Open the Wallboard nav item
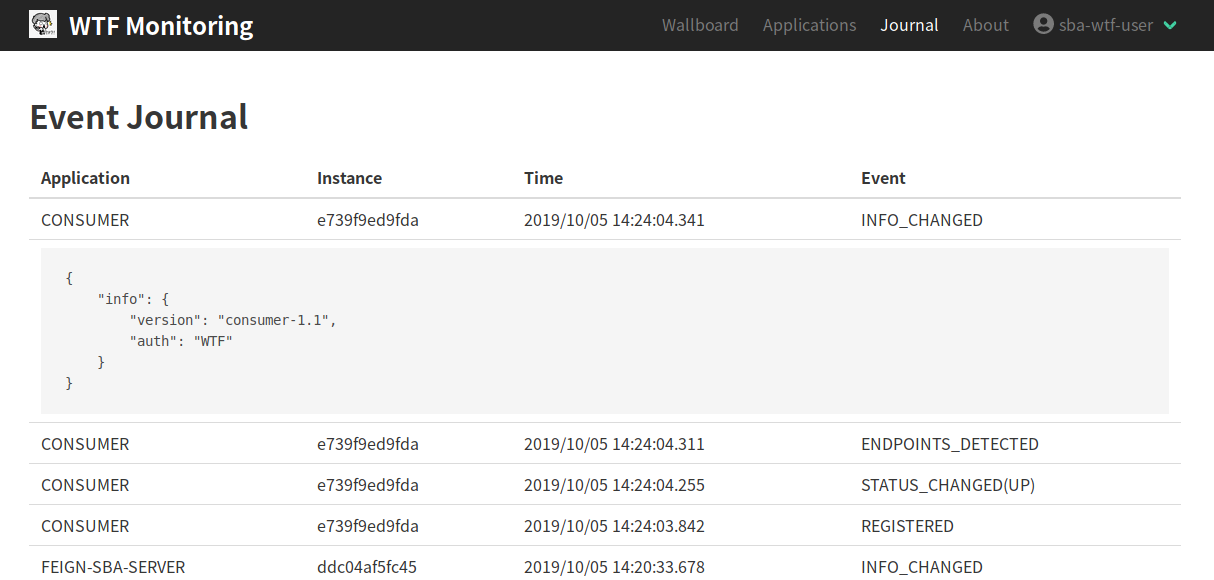1214x580 pixels. click(700, 25)
